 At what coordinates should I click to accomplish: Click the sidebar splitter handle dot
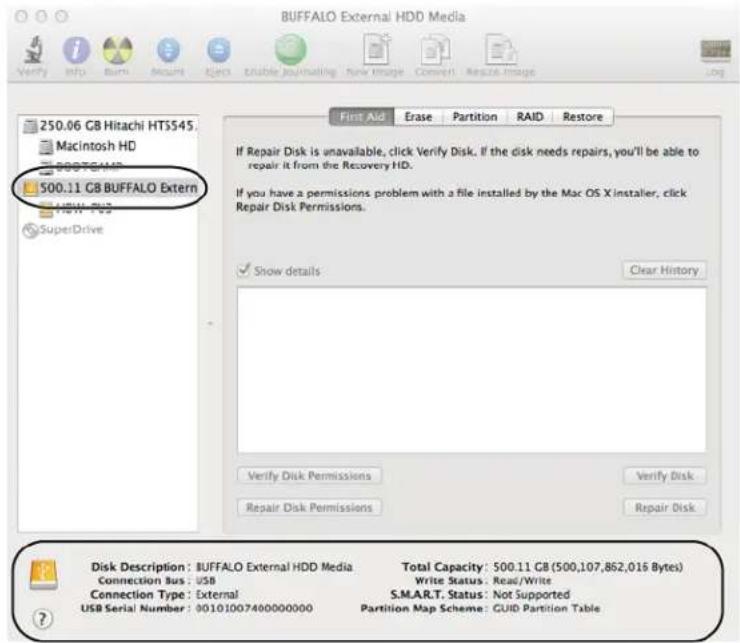tap(210, 323)
